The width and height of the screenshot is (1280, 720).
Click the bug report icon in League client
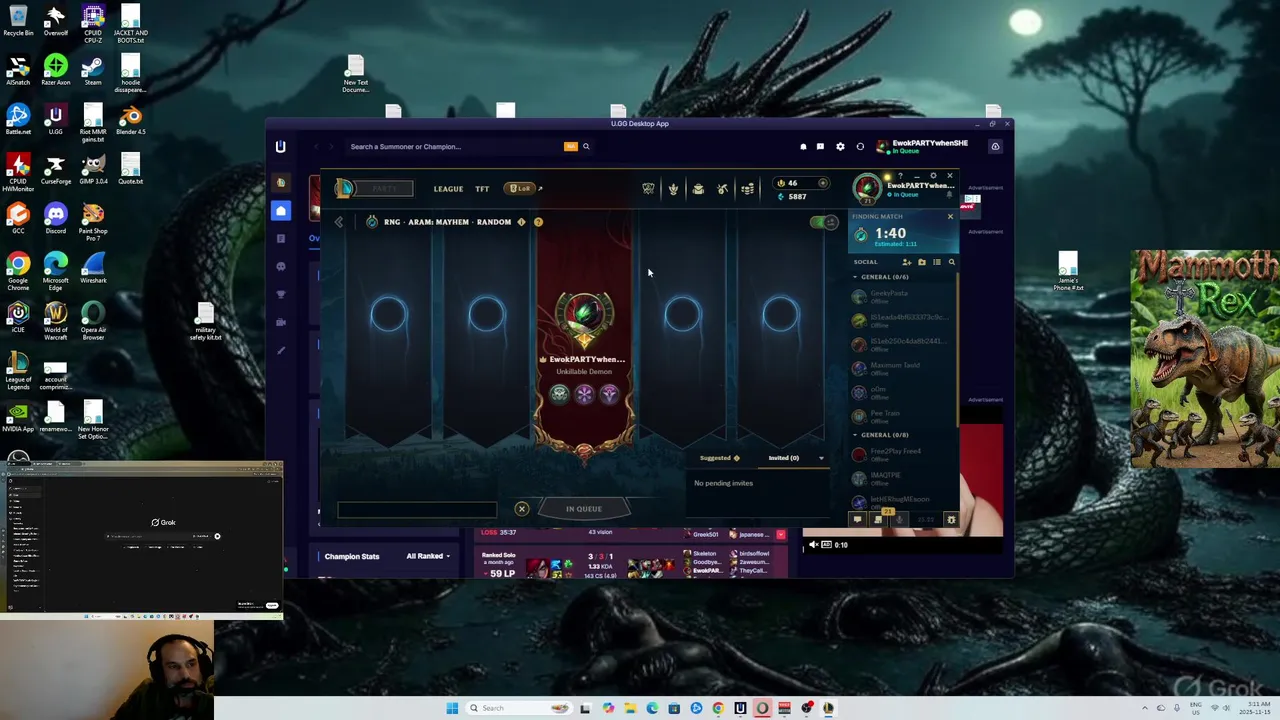coord(951,520)
